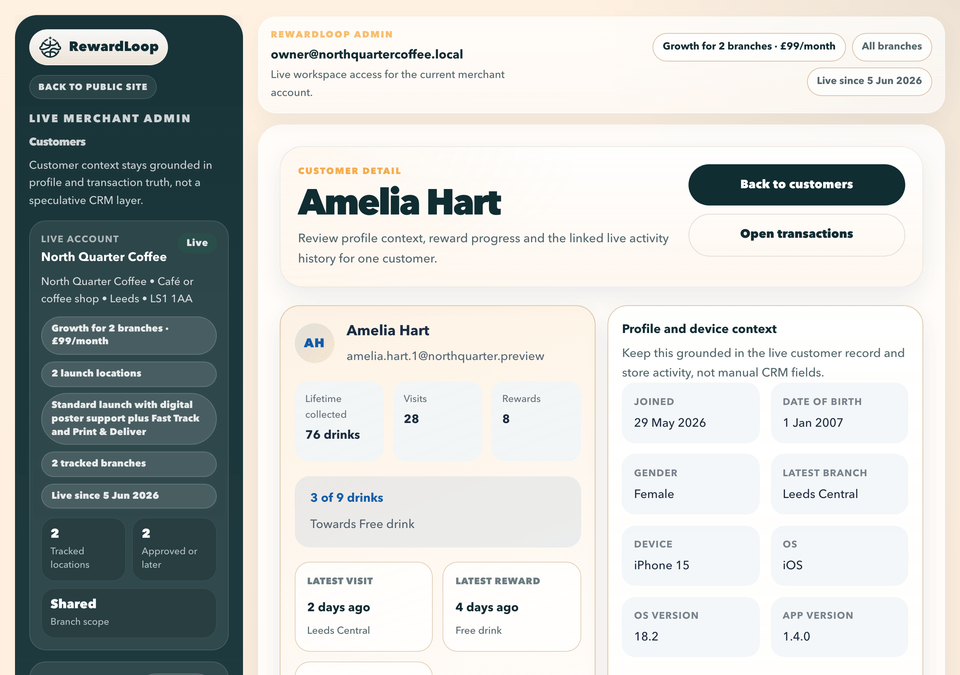960x675 pixels.
Task: Click the Latest visit card
Action: [364, 606]
